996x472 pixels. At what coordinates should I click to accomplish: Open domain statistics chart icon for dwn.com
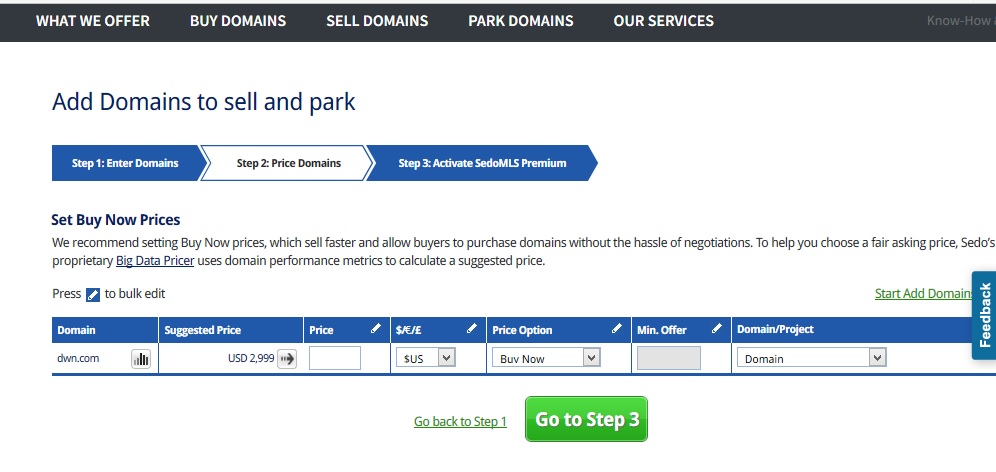(x=141, y=359)
